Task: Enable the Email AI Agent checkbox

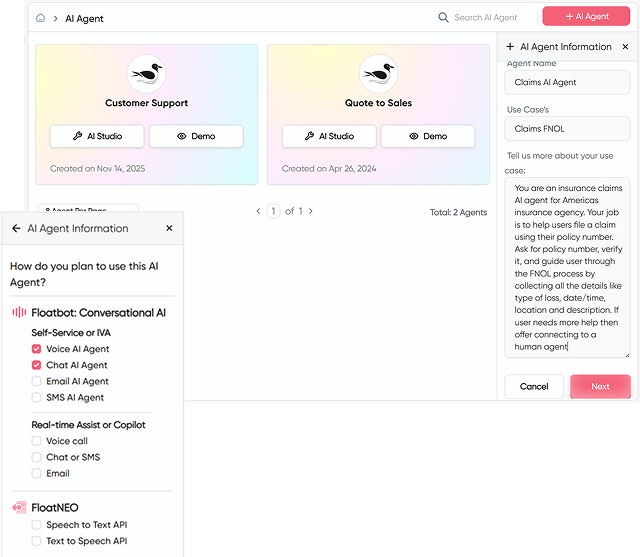Action: click(37, 381)
